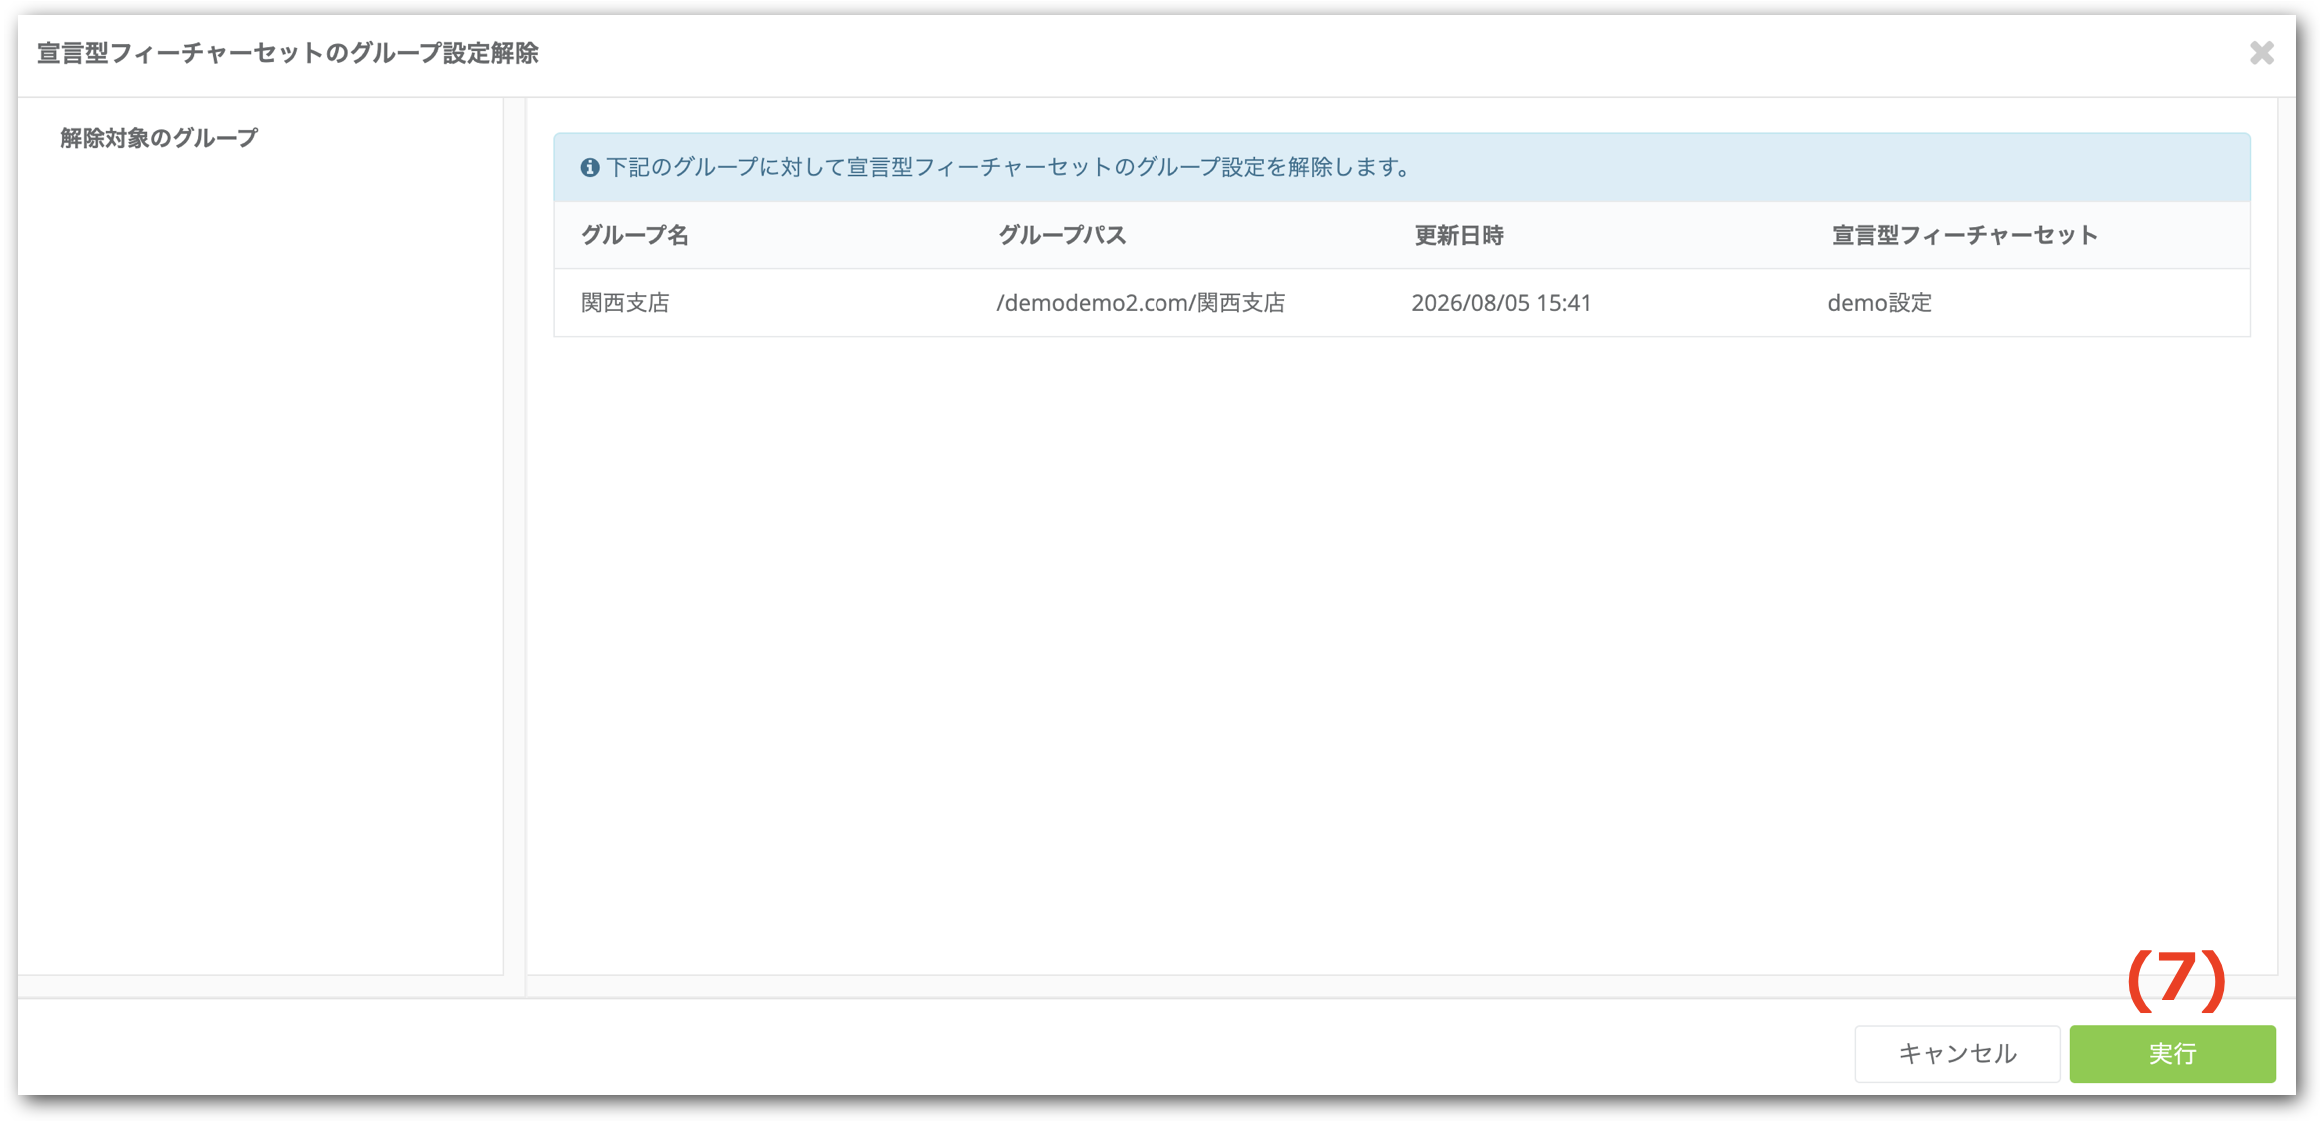Click the 更新日時 column header
Image resolution: width=2320 pixels, height=1132 pixels.
1458,235
